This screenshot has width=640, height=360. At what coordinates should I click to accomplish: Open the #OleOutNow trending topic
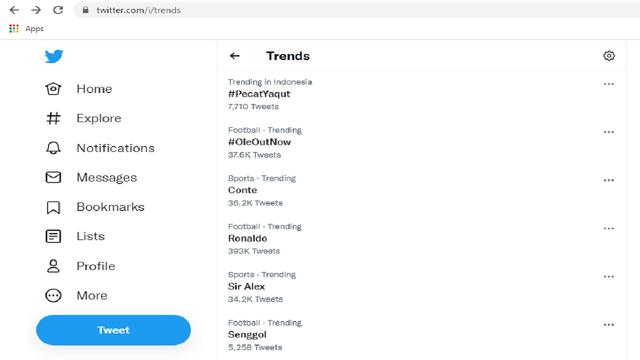tap(260, 142)
